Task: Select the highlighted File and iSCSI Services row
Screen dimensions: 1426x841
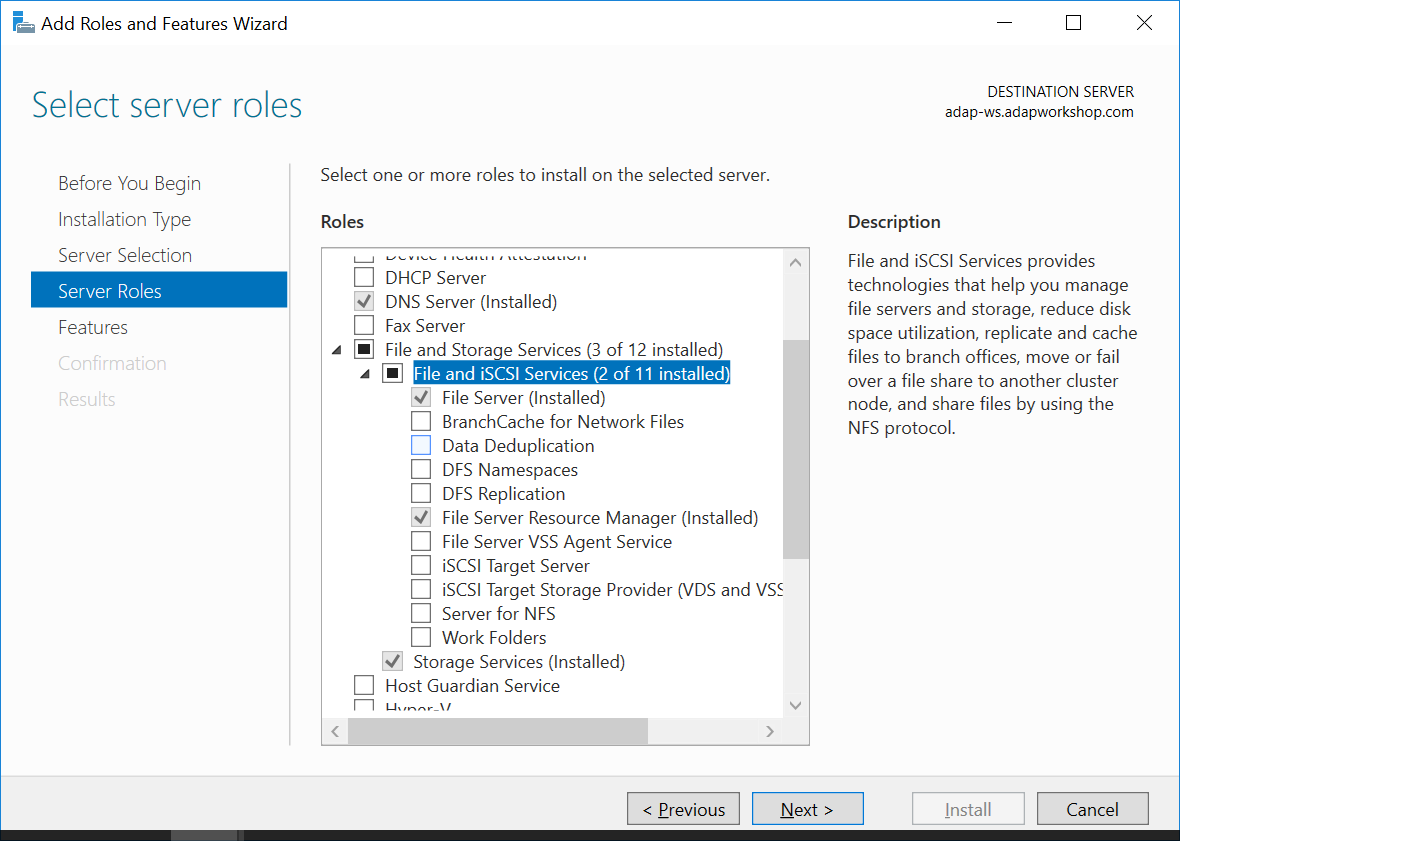Action: (x=572, y=373)
